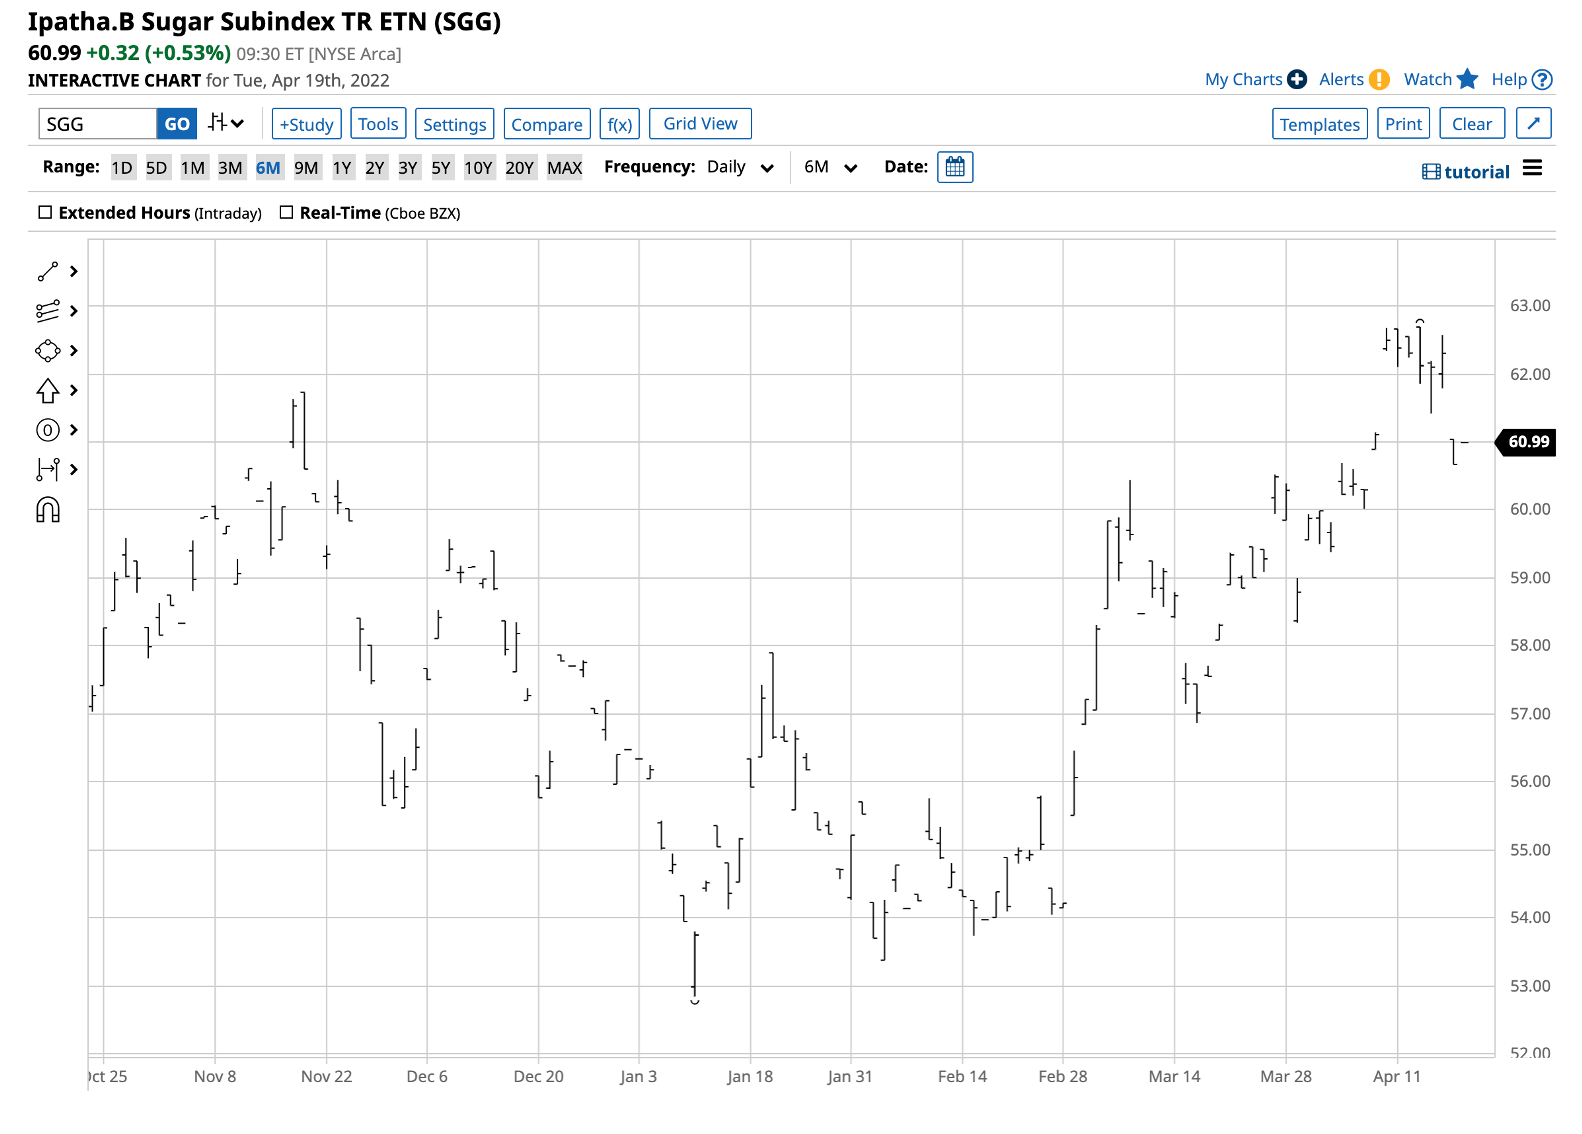Select the 9M range
This screenshot has height=1134, width=1582.
point(306,167)
